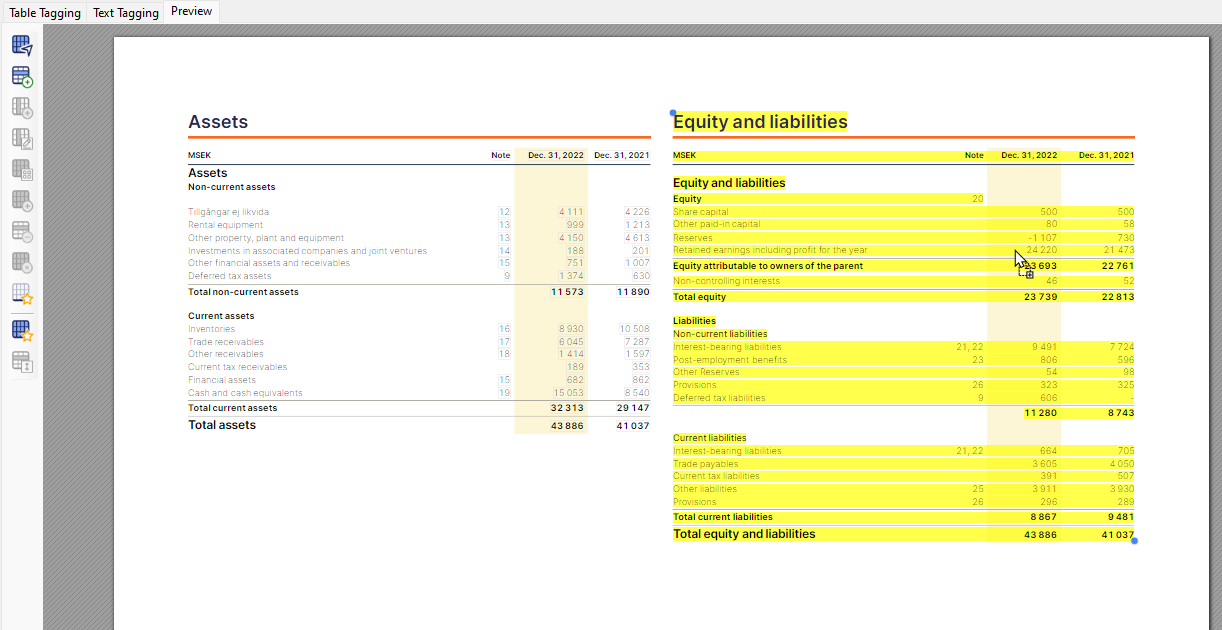Select the table selection arrow tool
The image size is (1222, 630).
pyautogui.click(x=22, y=46)
